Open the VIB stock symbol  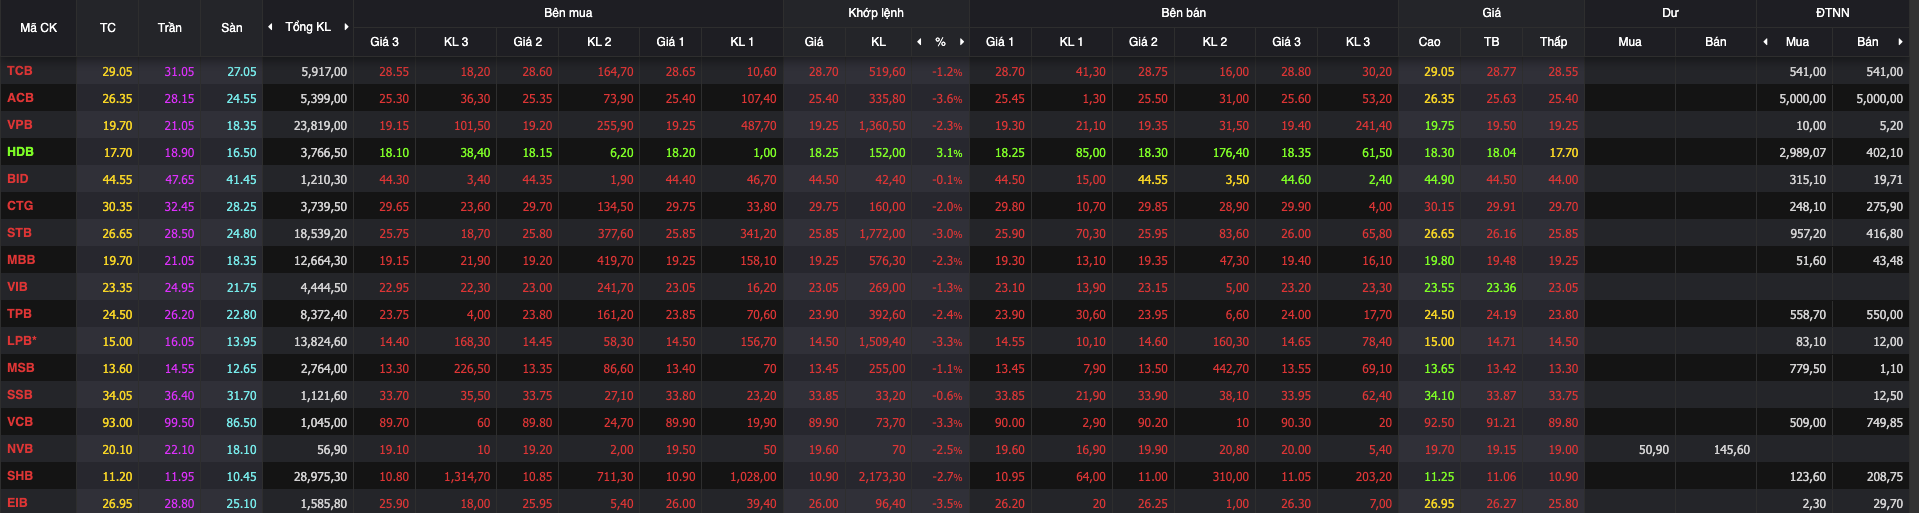[x=17, y=287]
